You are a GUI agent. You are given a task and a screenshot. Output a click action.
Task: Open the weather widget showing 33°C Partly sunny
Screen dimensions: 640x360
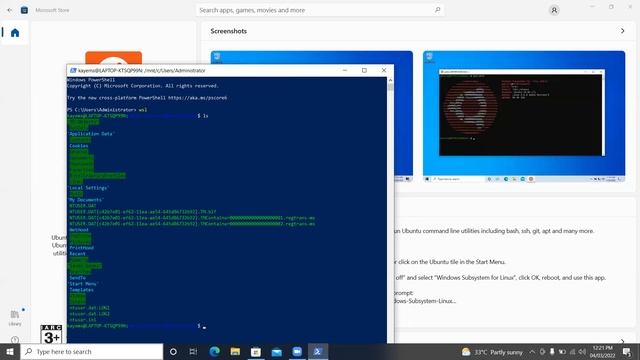pyautogui.click(x=492, y=352)
